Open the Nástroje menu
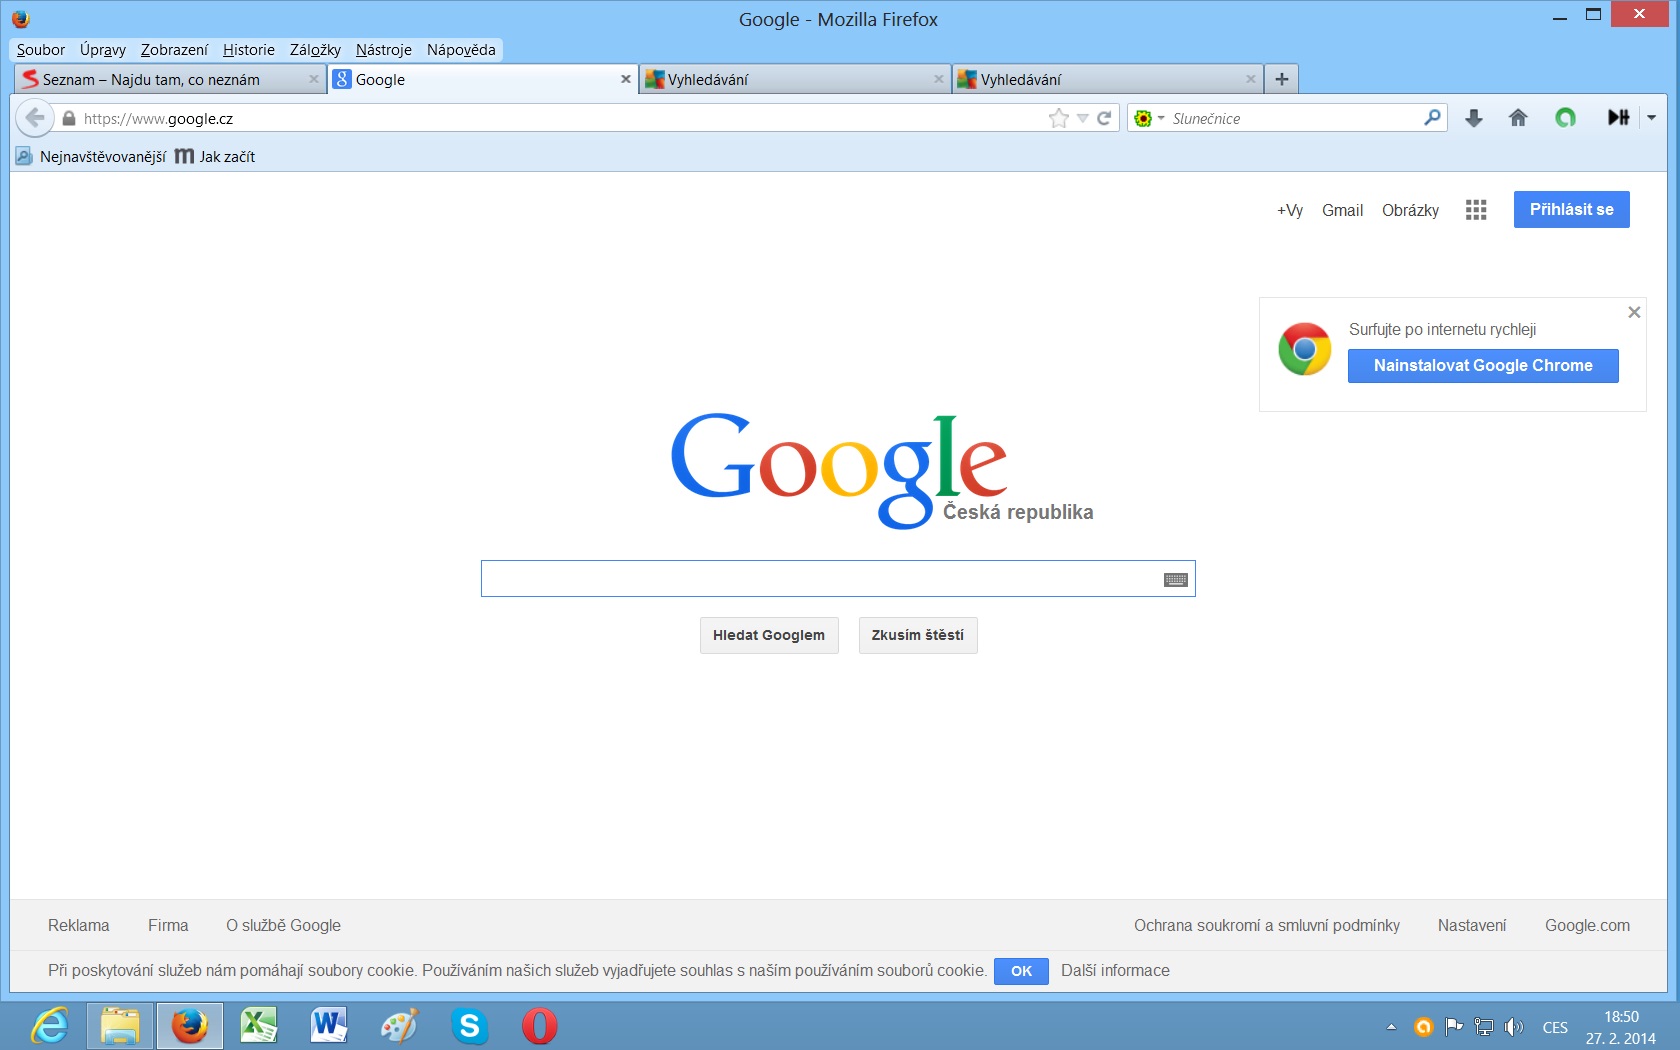Image resolution: width=1680 pixels, height=1050 pixels. (384, 50)
